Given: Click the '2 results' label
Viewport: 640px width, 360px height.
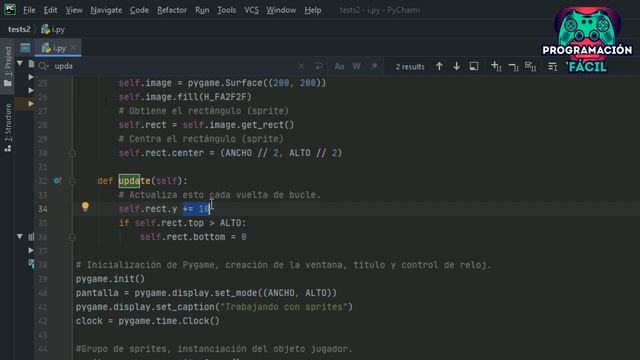Looking at the screenshot, I should [409, 67].
